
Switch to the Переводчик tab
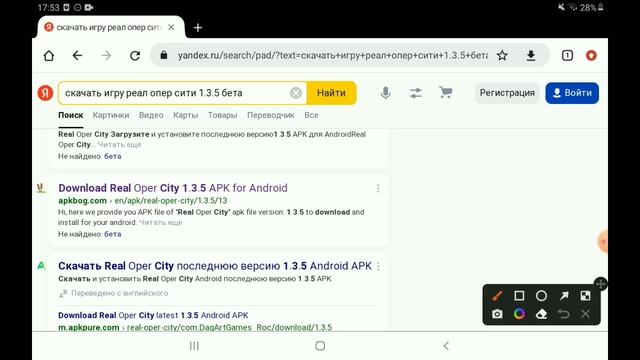point(271,115)
